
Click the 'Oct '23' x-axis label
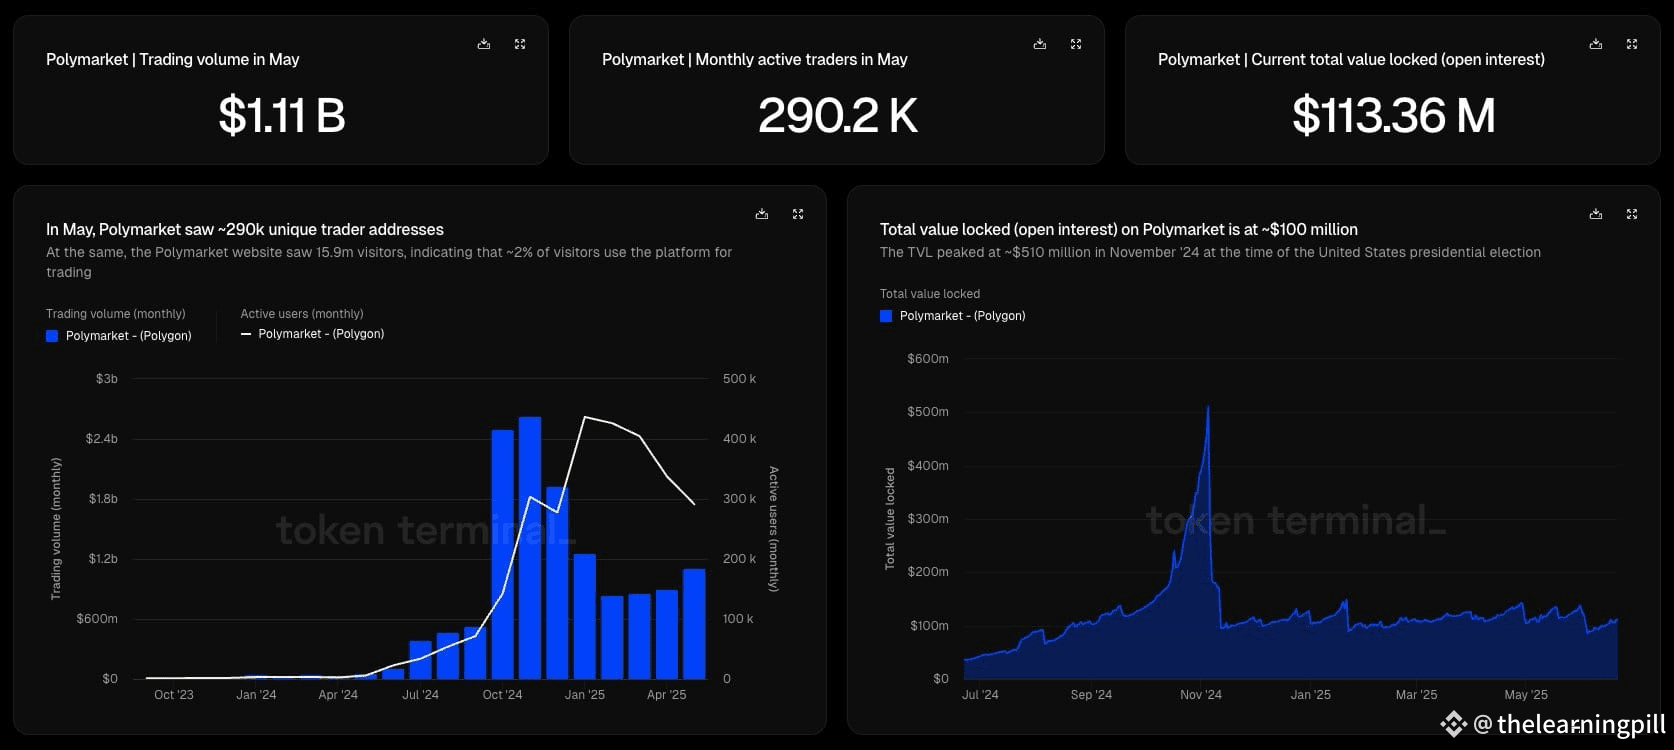coord(174,695)
